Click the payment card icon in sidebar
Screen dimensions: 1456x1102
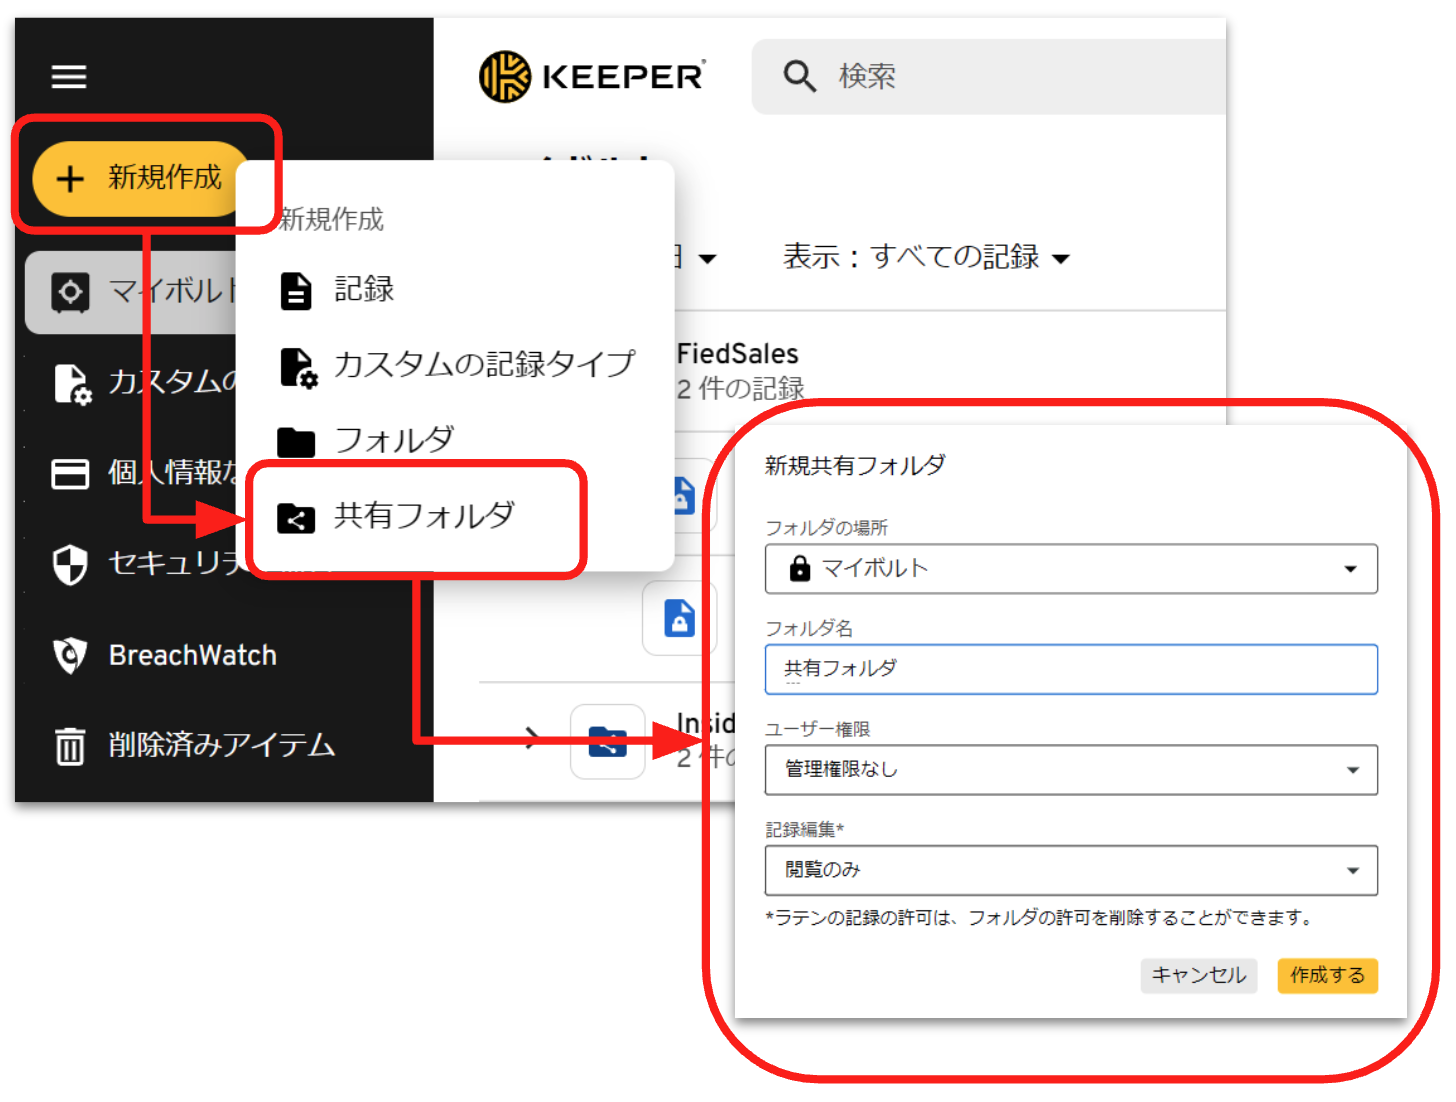pyautogui.click(x=70, y=474)
